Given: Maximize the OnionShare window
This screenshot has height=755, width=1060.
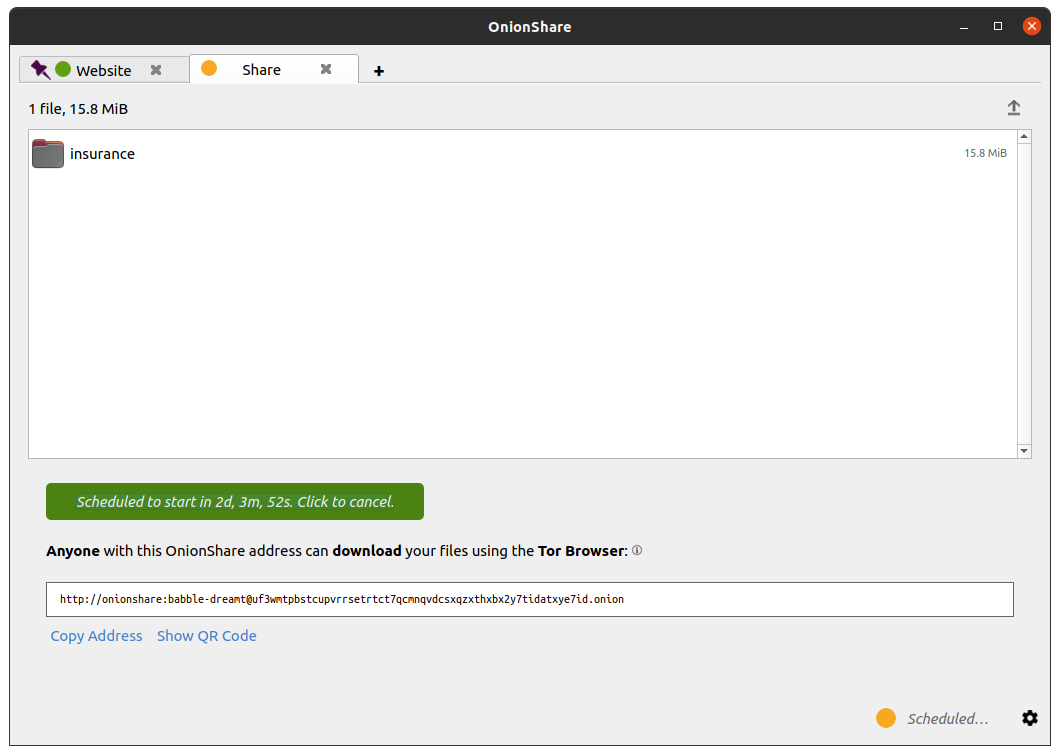Looking at the screenshot, I should coord(998,26).
